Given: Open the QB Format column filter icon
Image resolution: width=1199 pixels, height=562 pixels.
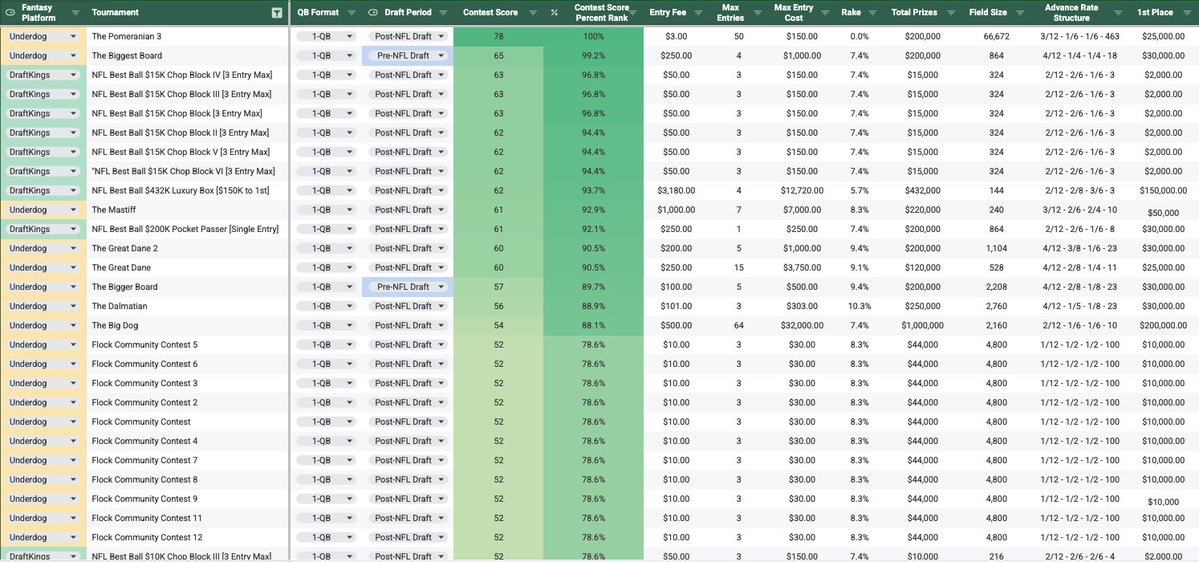Looking at the screenshot, I should 351,12.
